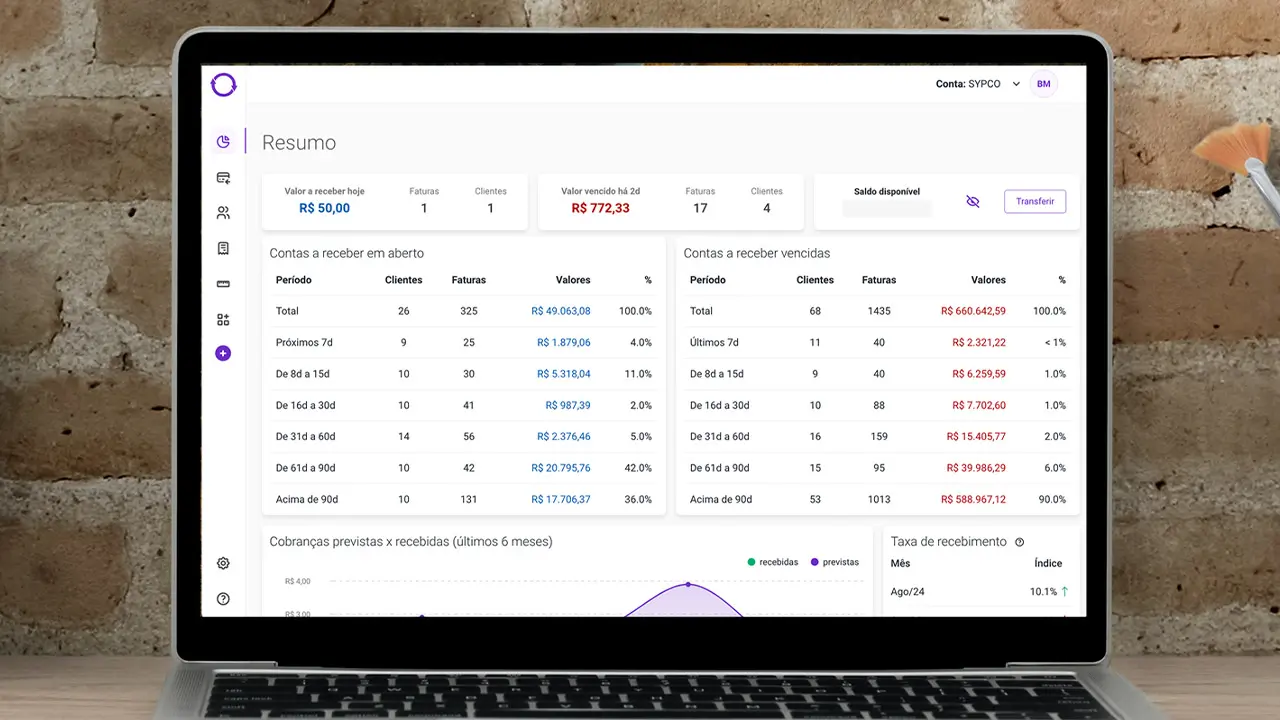Open the clients people icon in sidebar
1280x720 pixels.
(x=223, y=213)
